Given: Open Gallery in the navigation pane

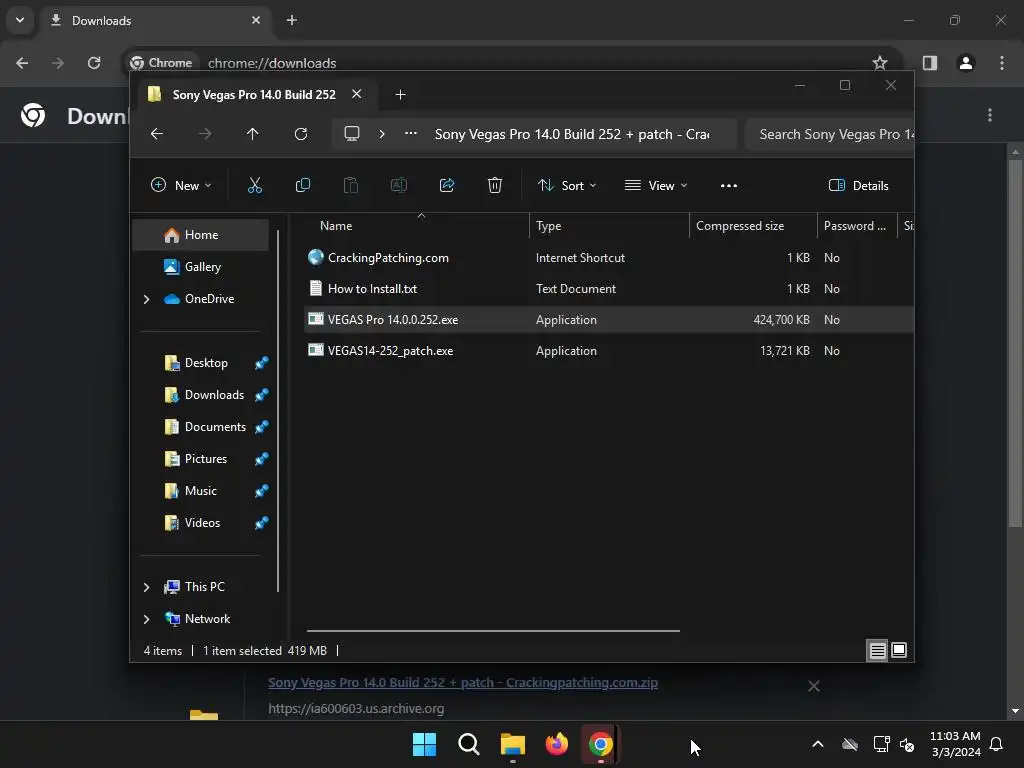Looking at the screenshot, I should (x=200, y=267).
